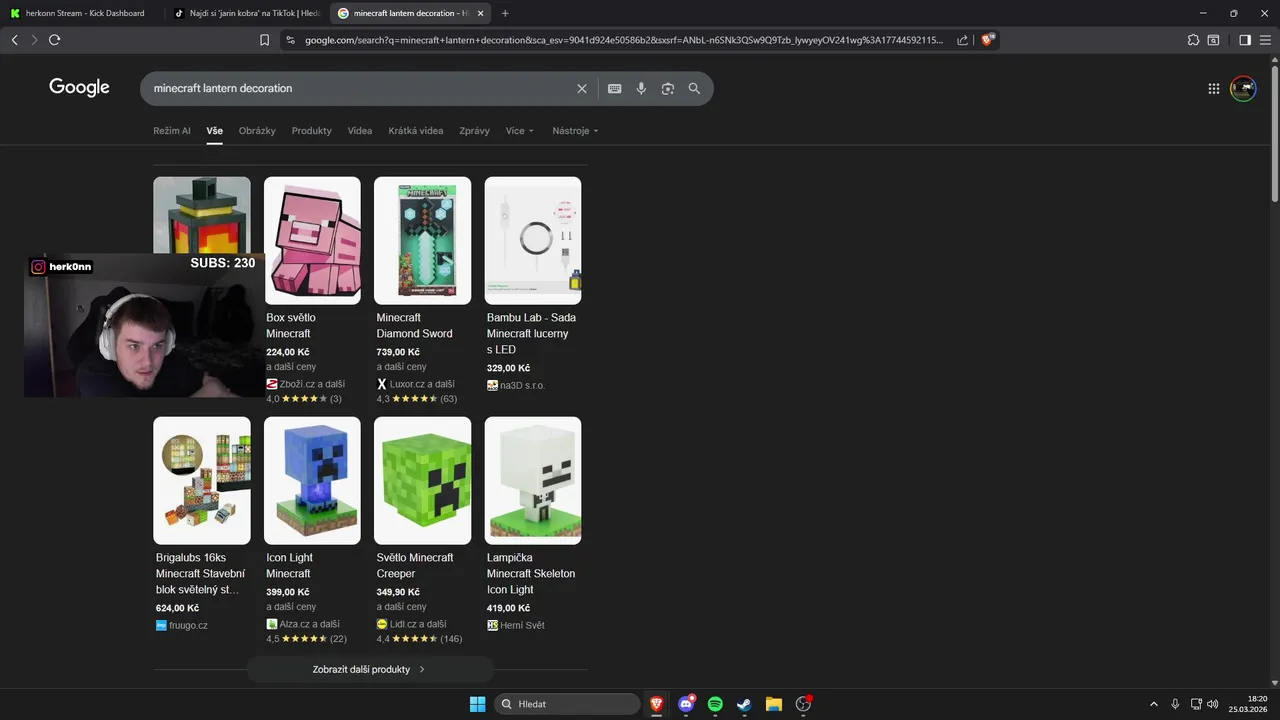Submit the search with the magnifier icon
This screenshot has height=720, width=1280.
694,89
